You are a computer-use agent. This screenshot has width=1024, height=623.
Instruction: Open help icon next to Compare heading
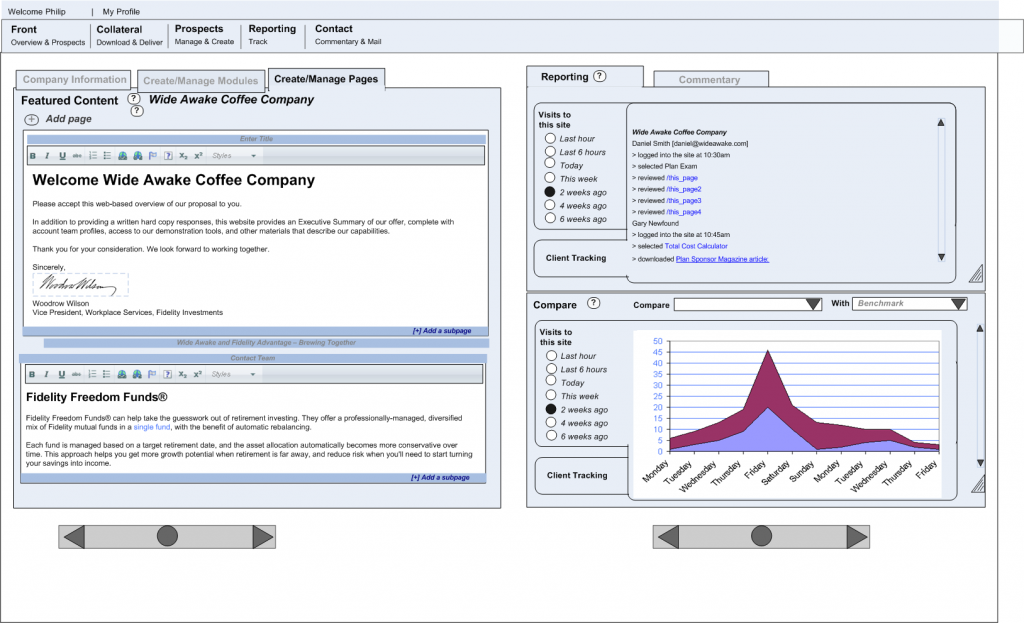(x=593, y=304)
